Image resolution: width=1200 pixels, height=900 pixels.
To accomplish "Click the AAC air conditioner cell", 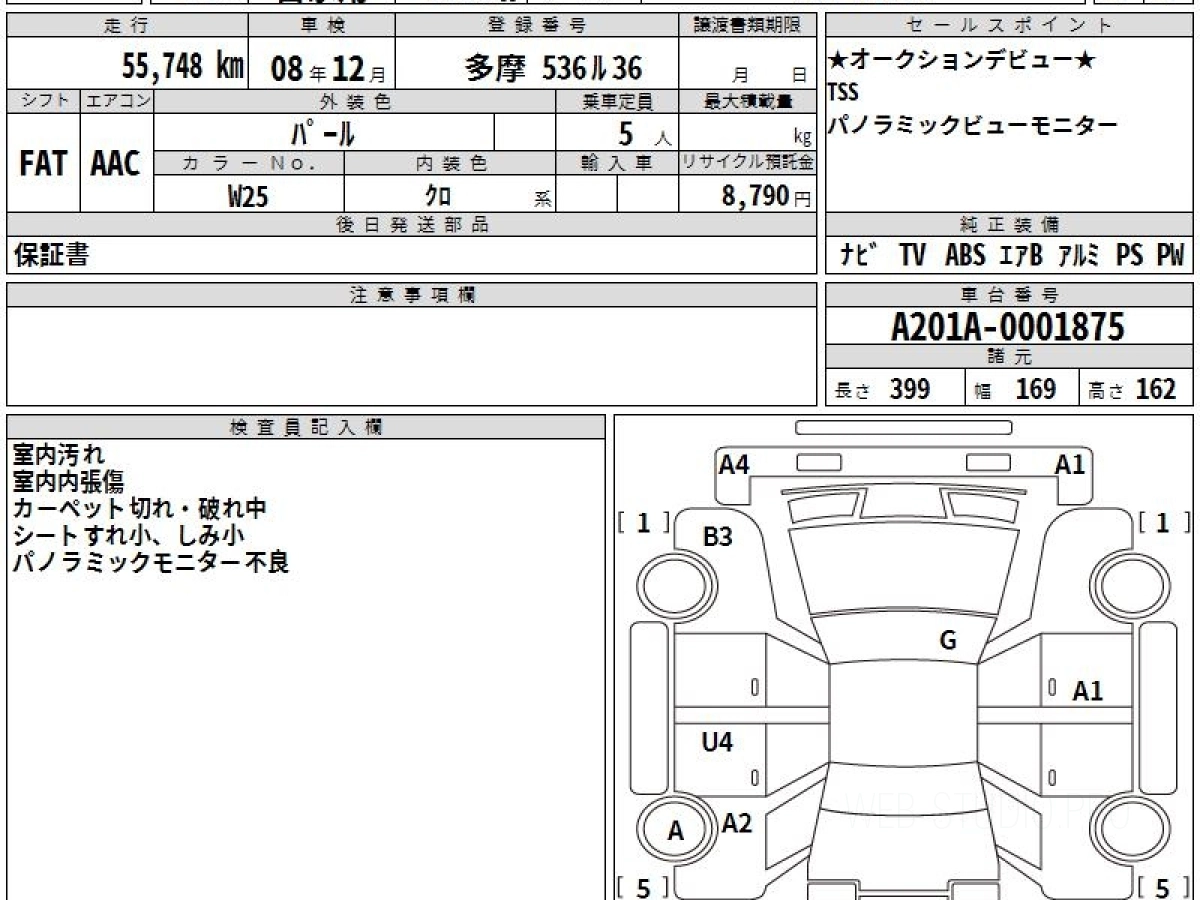I will [x=116, y=164].
